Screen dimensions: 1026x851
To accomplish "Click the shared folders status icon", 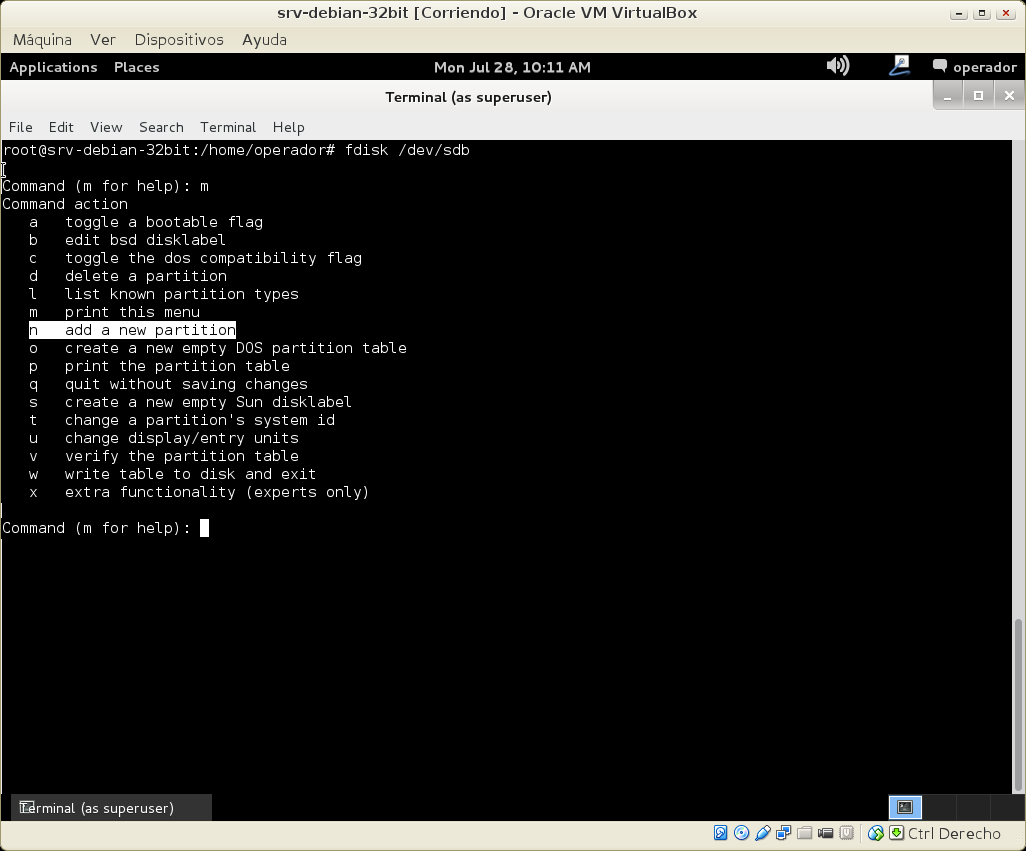I will point(804,833).
